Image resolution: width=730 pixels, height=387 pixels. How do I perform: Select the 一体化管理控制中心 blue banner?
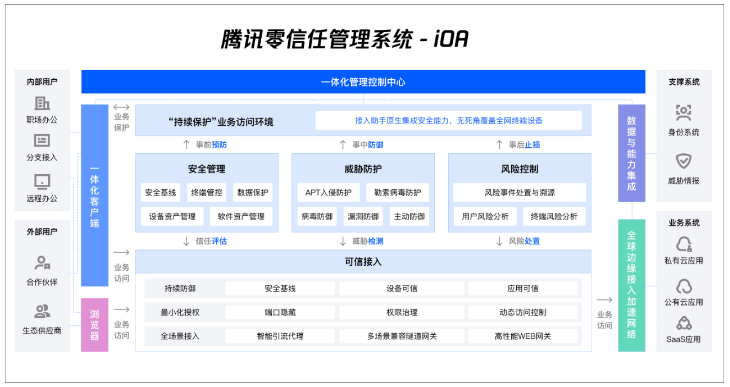[x=363, y=82]
